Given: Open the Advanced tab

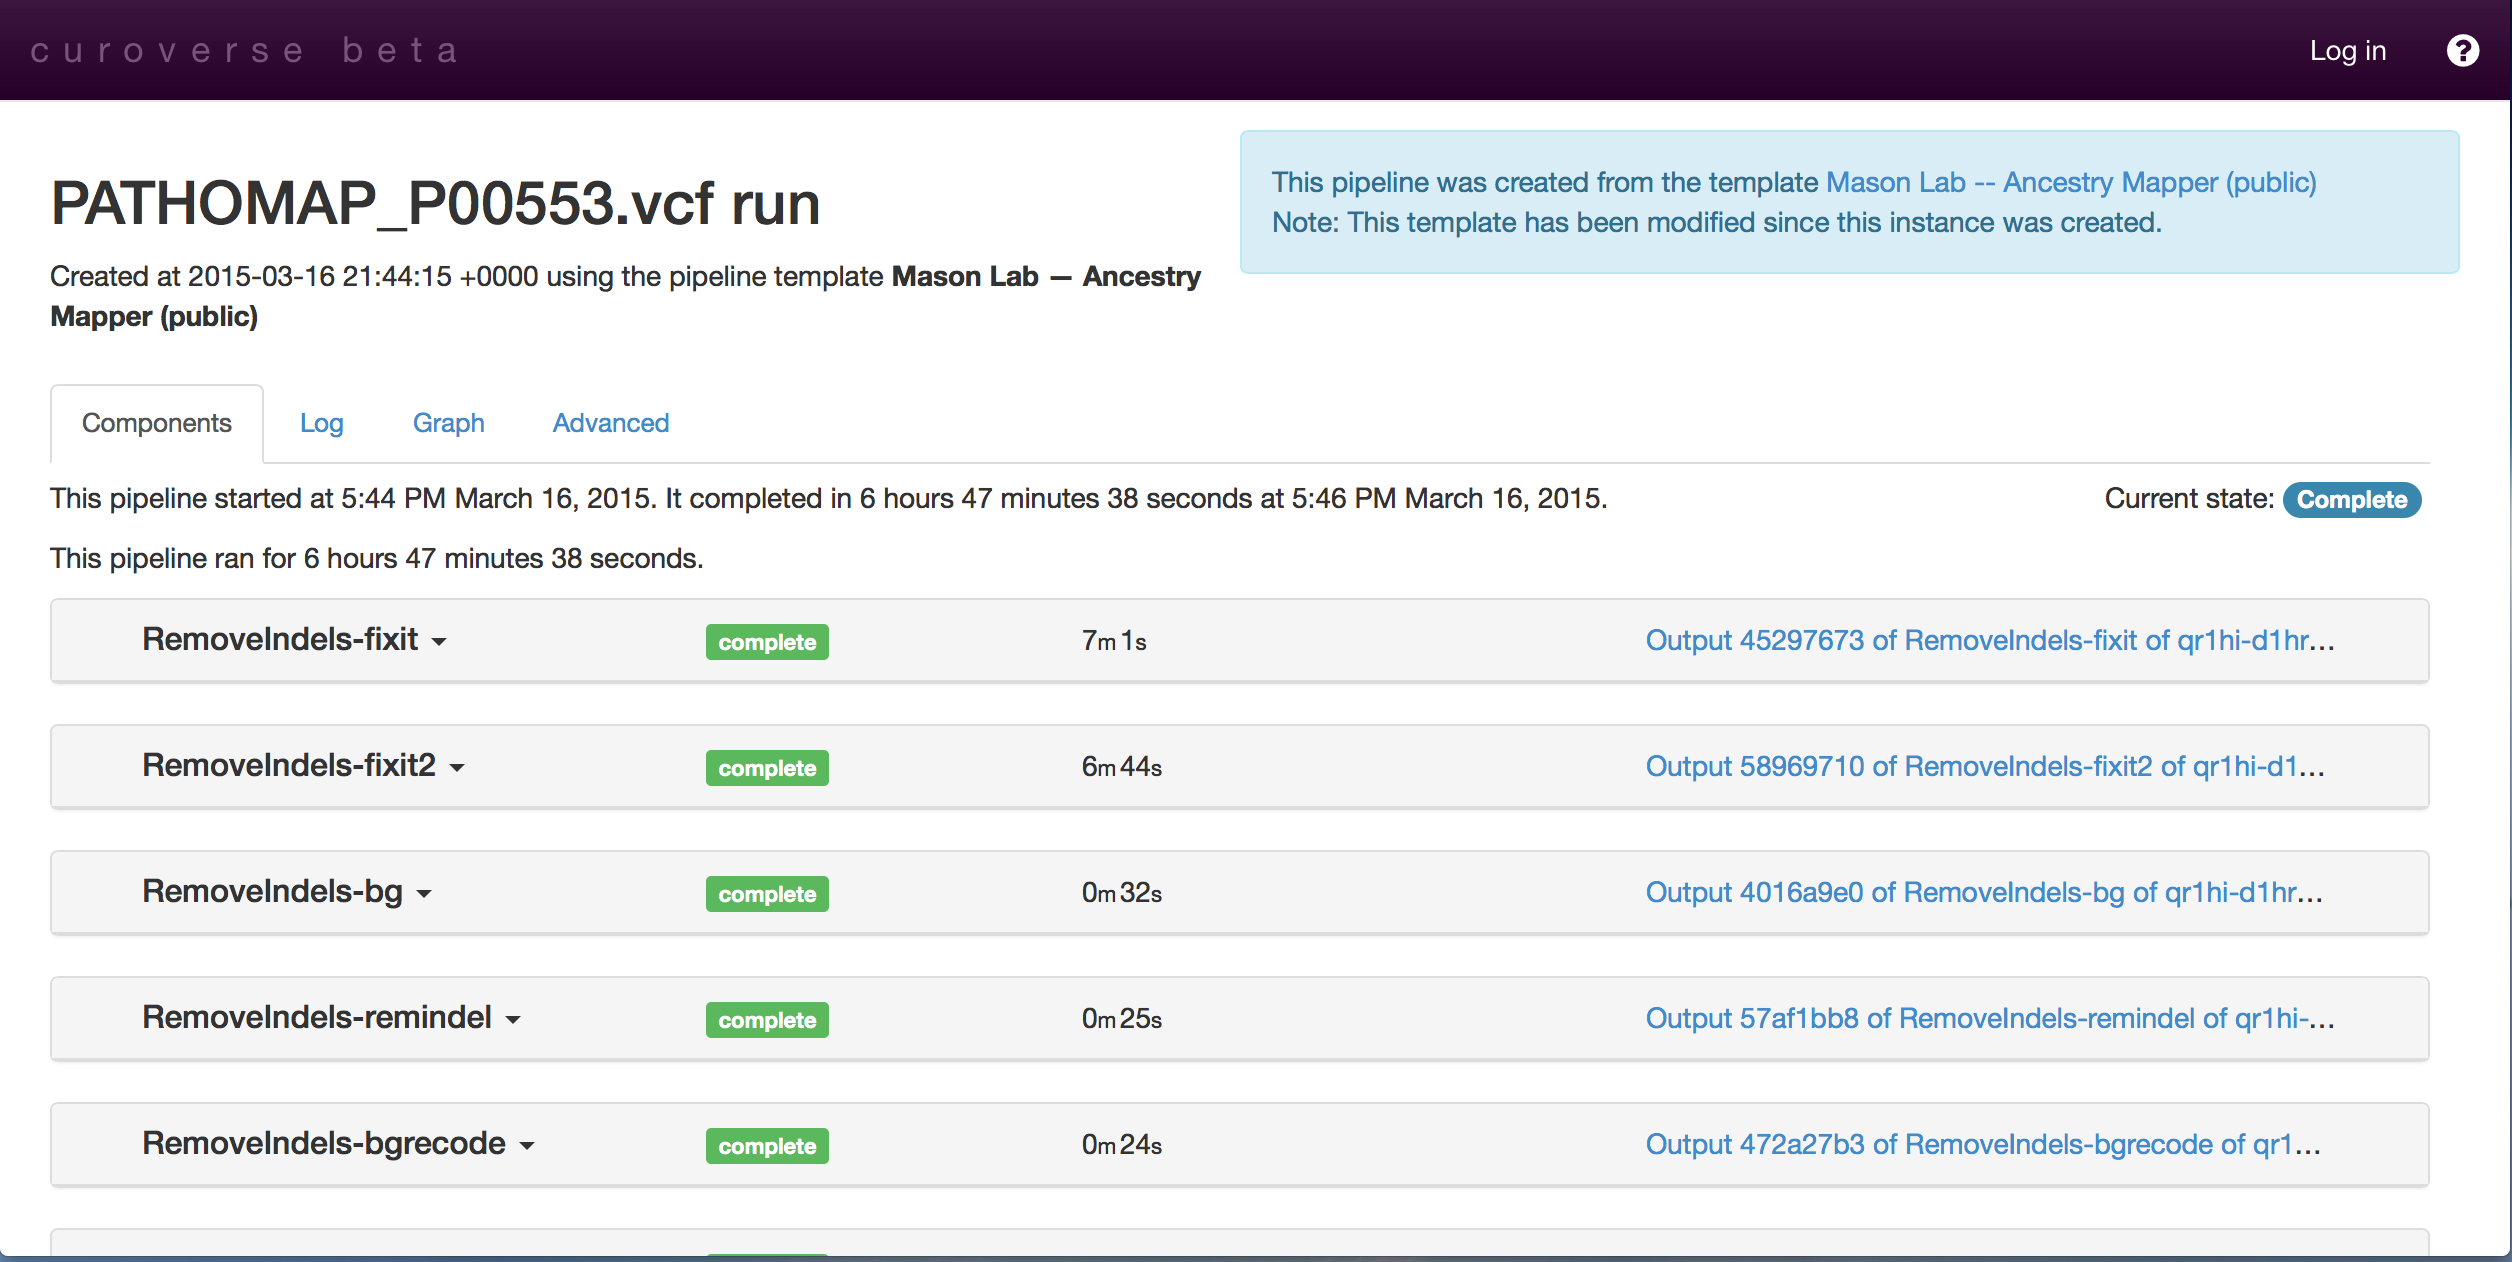Looking at the screenshot, I should point(610,423).
